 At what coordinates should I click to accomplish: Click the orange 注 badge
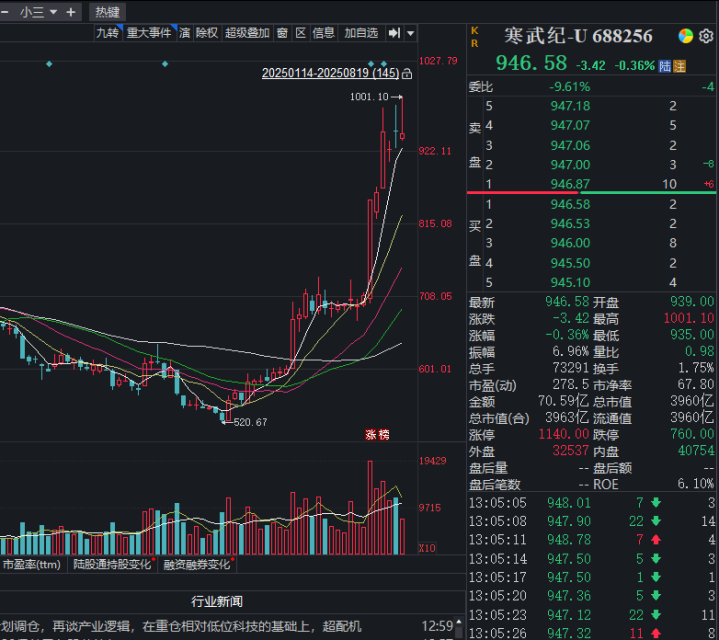679,66
